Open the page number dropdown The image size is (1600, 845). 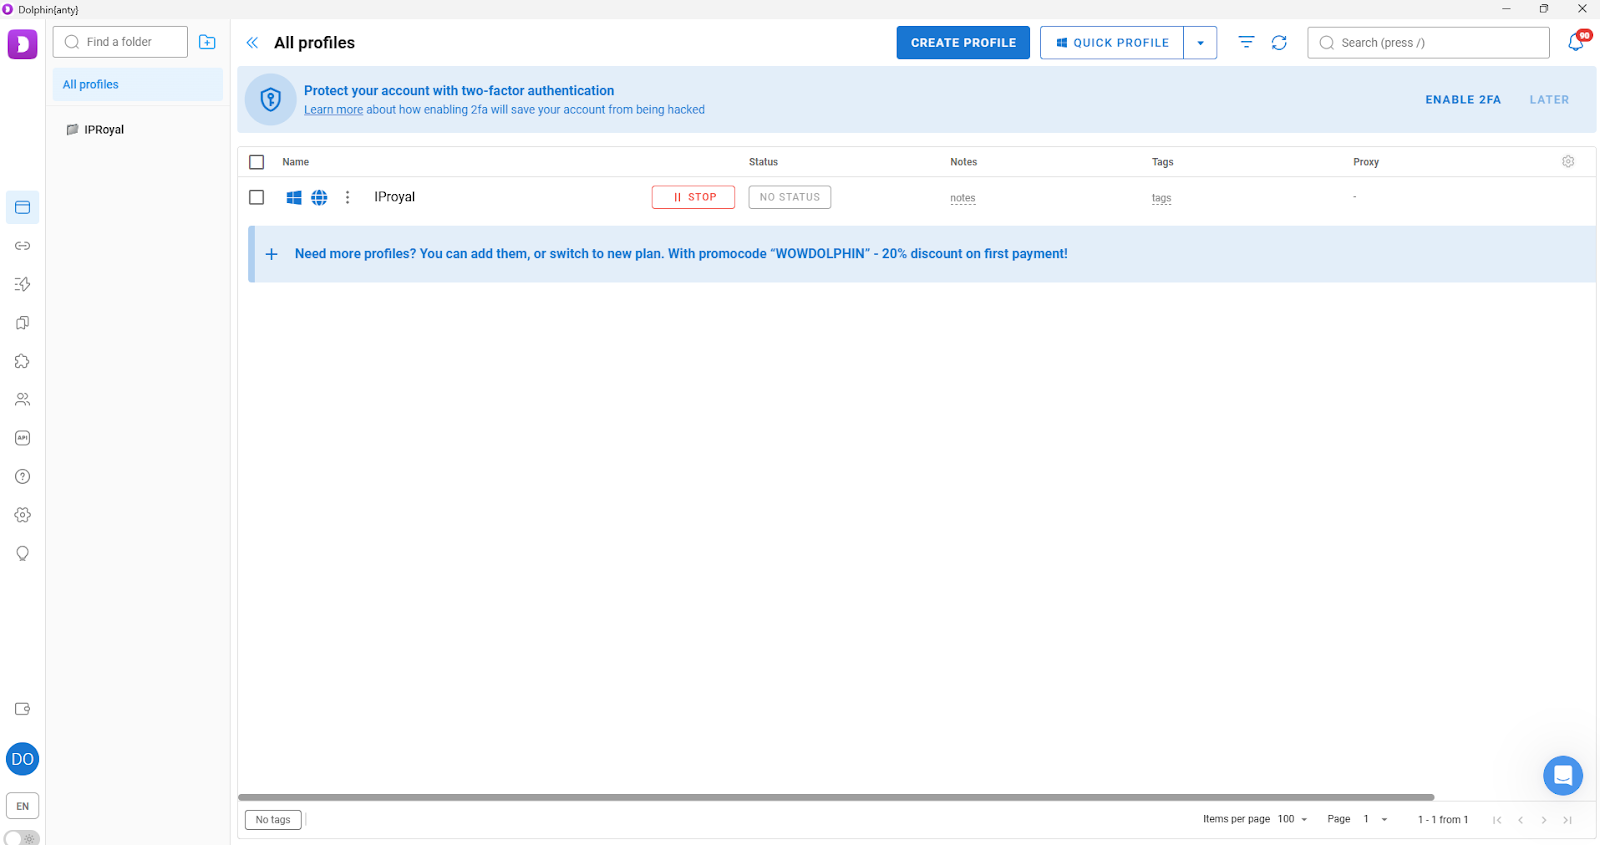point(1376,819)
